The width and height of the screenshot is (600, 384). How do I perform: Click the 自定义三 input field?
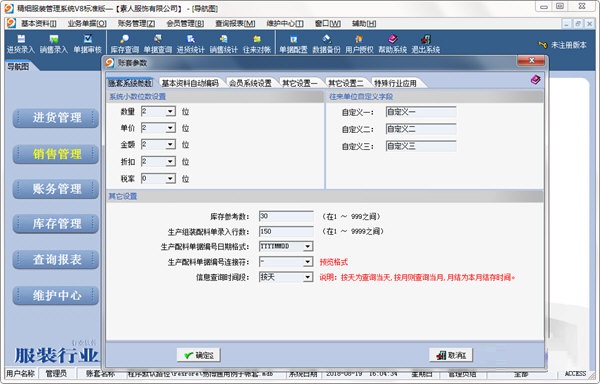coord(421,146)
